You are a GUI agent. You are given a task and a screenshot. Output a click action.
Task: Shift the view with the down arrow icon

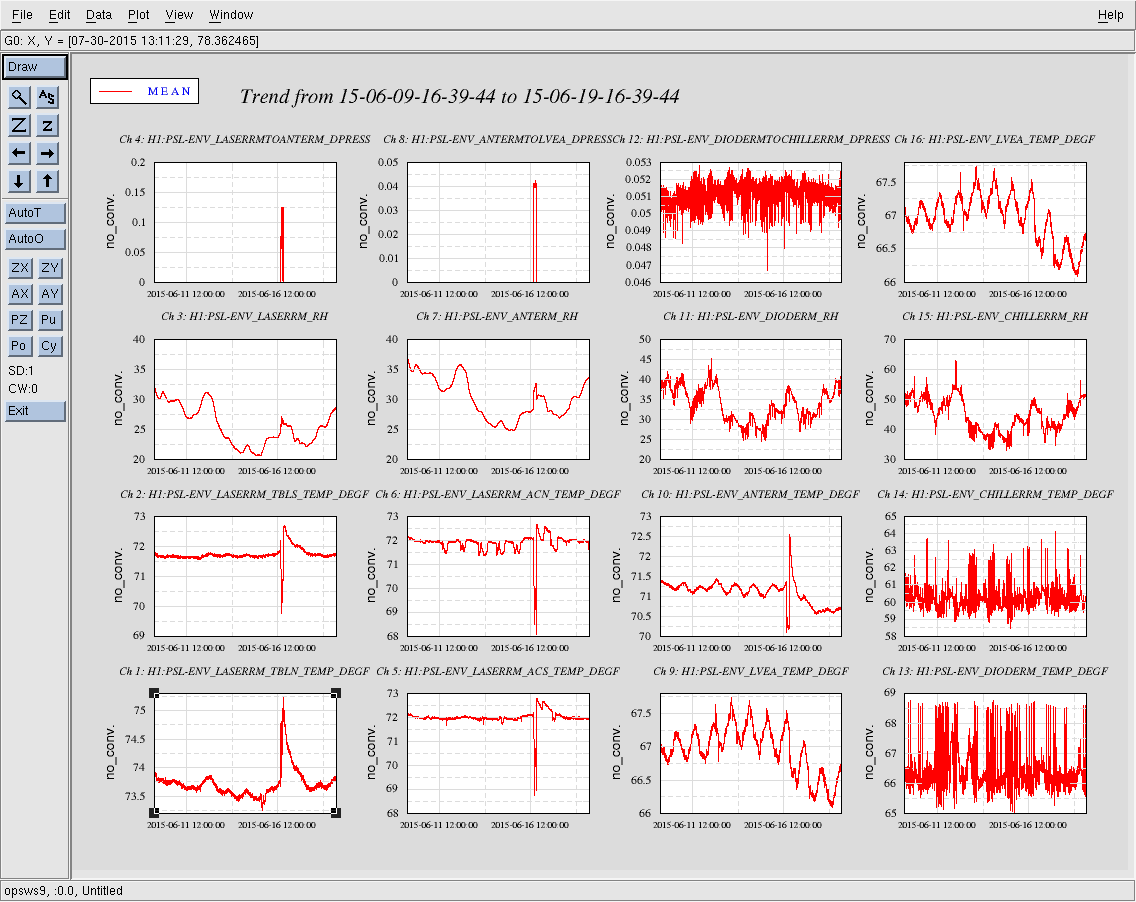click(20, 181)
